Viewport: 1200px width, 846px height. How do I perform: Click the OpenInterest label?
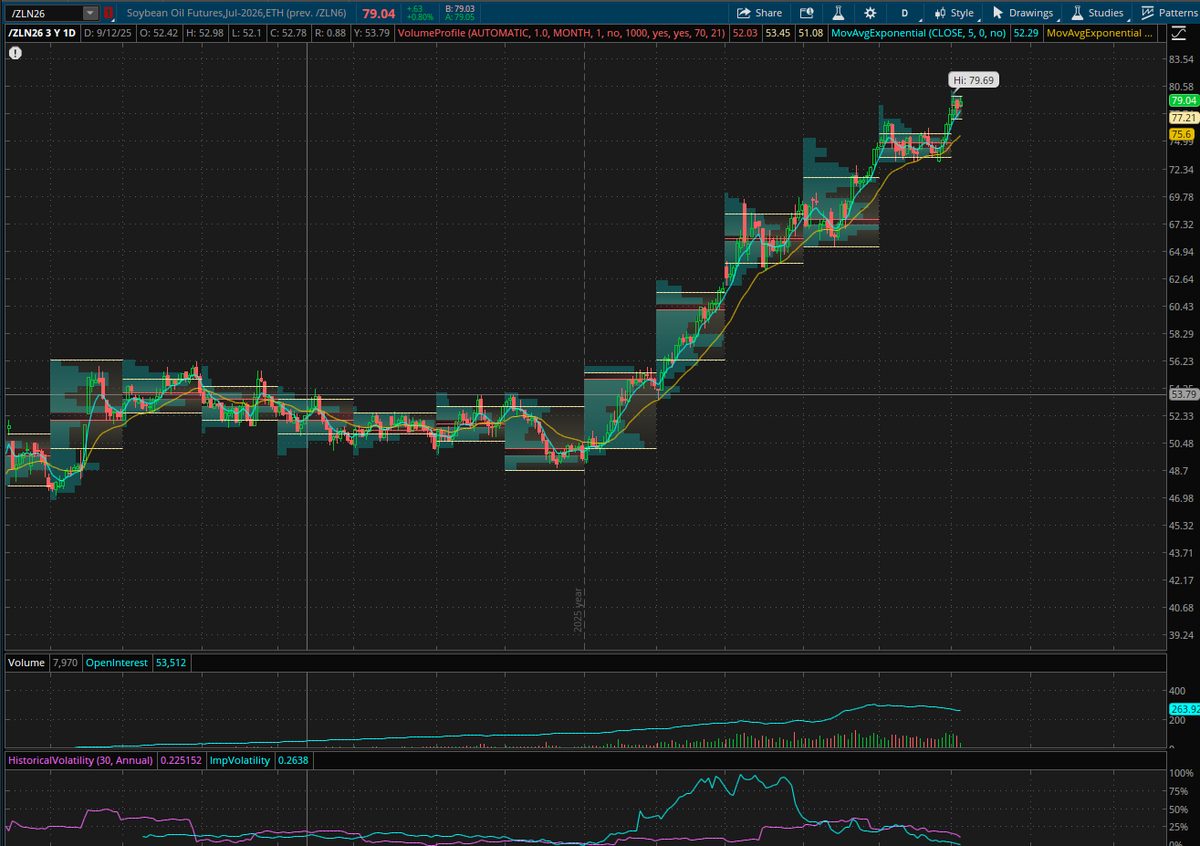(x=116, y=662)
